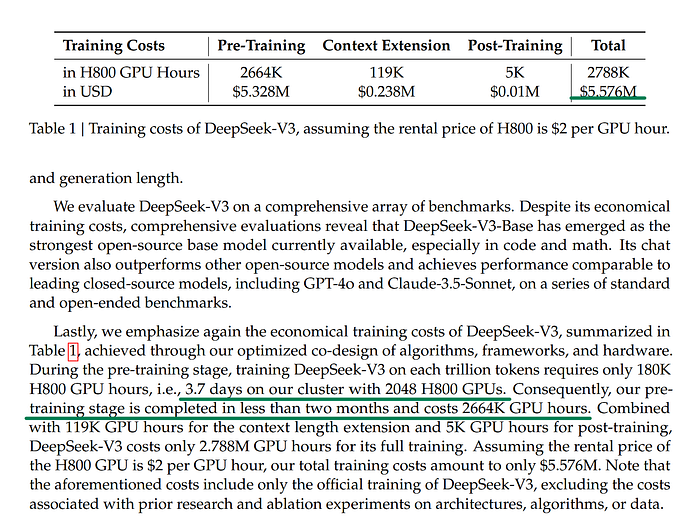This screenshot has height=521, width=700.
Task: Select the '$0.238M' Context Extension cost cell
Action: coord(386,92)
